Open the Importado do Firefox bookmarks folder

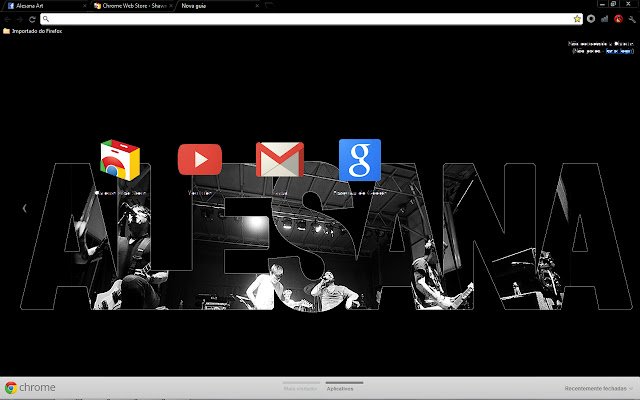[x=33, y=31]
